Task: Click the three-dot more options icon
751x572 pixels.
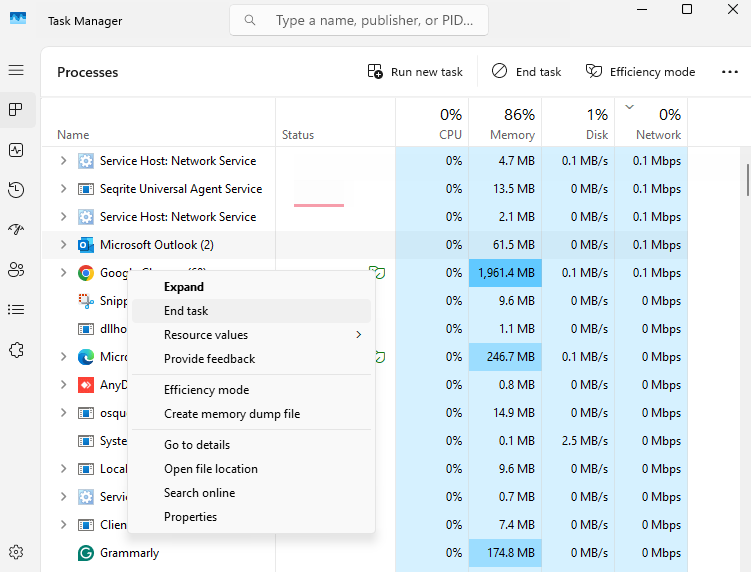Action: 729,72
